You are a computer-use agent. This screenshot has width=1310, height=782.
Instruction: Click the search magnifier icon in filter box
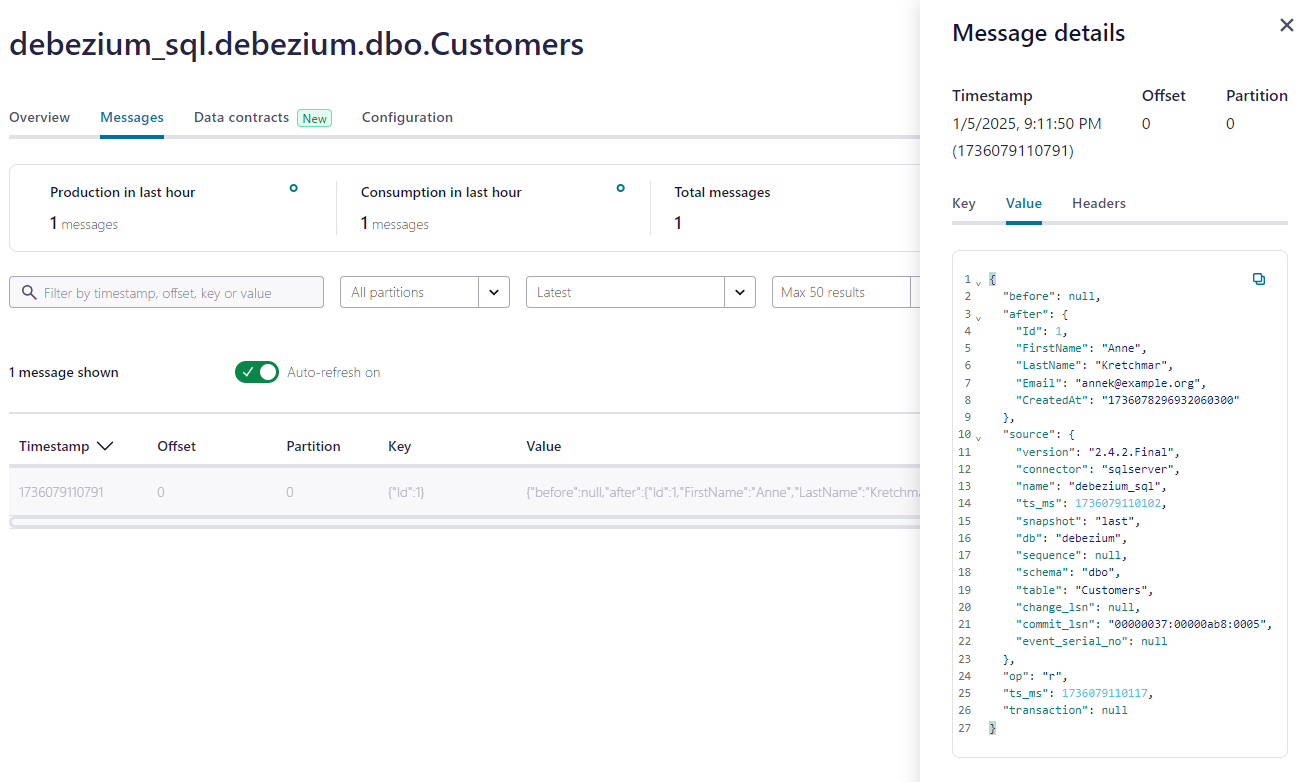(x=27, y=293)
